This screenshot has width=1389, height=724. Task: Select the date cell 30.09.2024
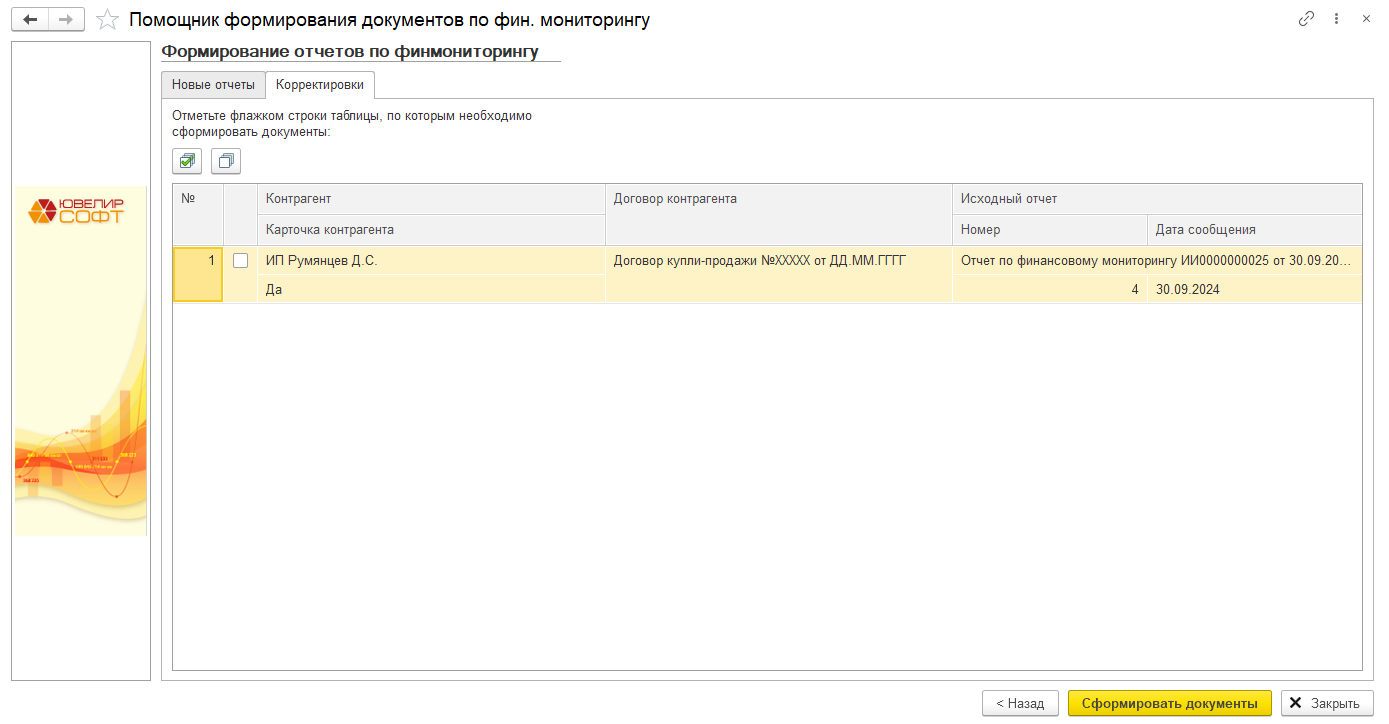coord(1255,289)
